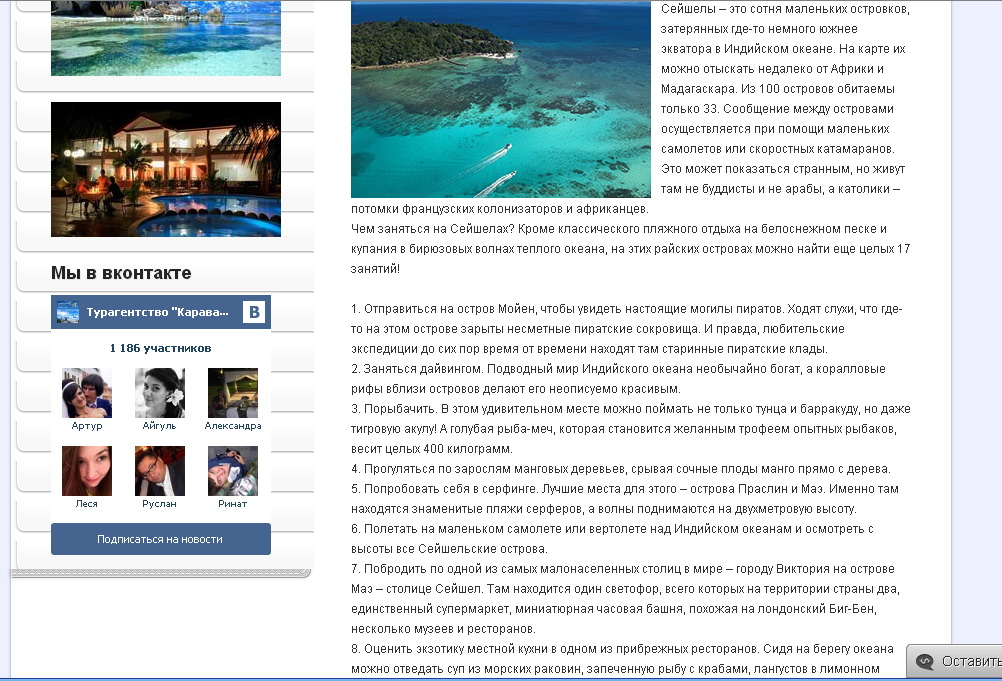Open the night hotel pool photo

tap(166, 169)
